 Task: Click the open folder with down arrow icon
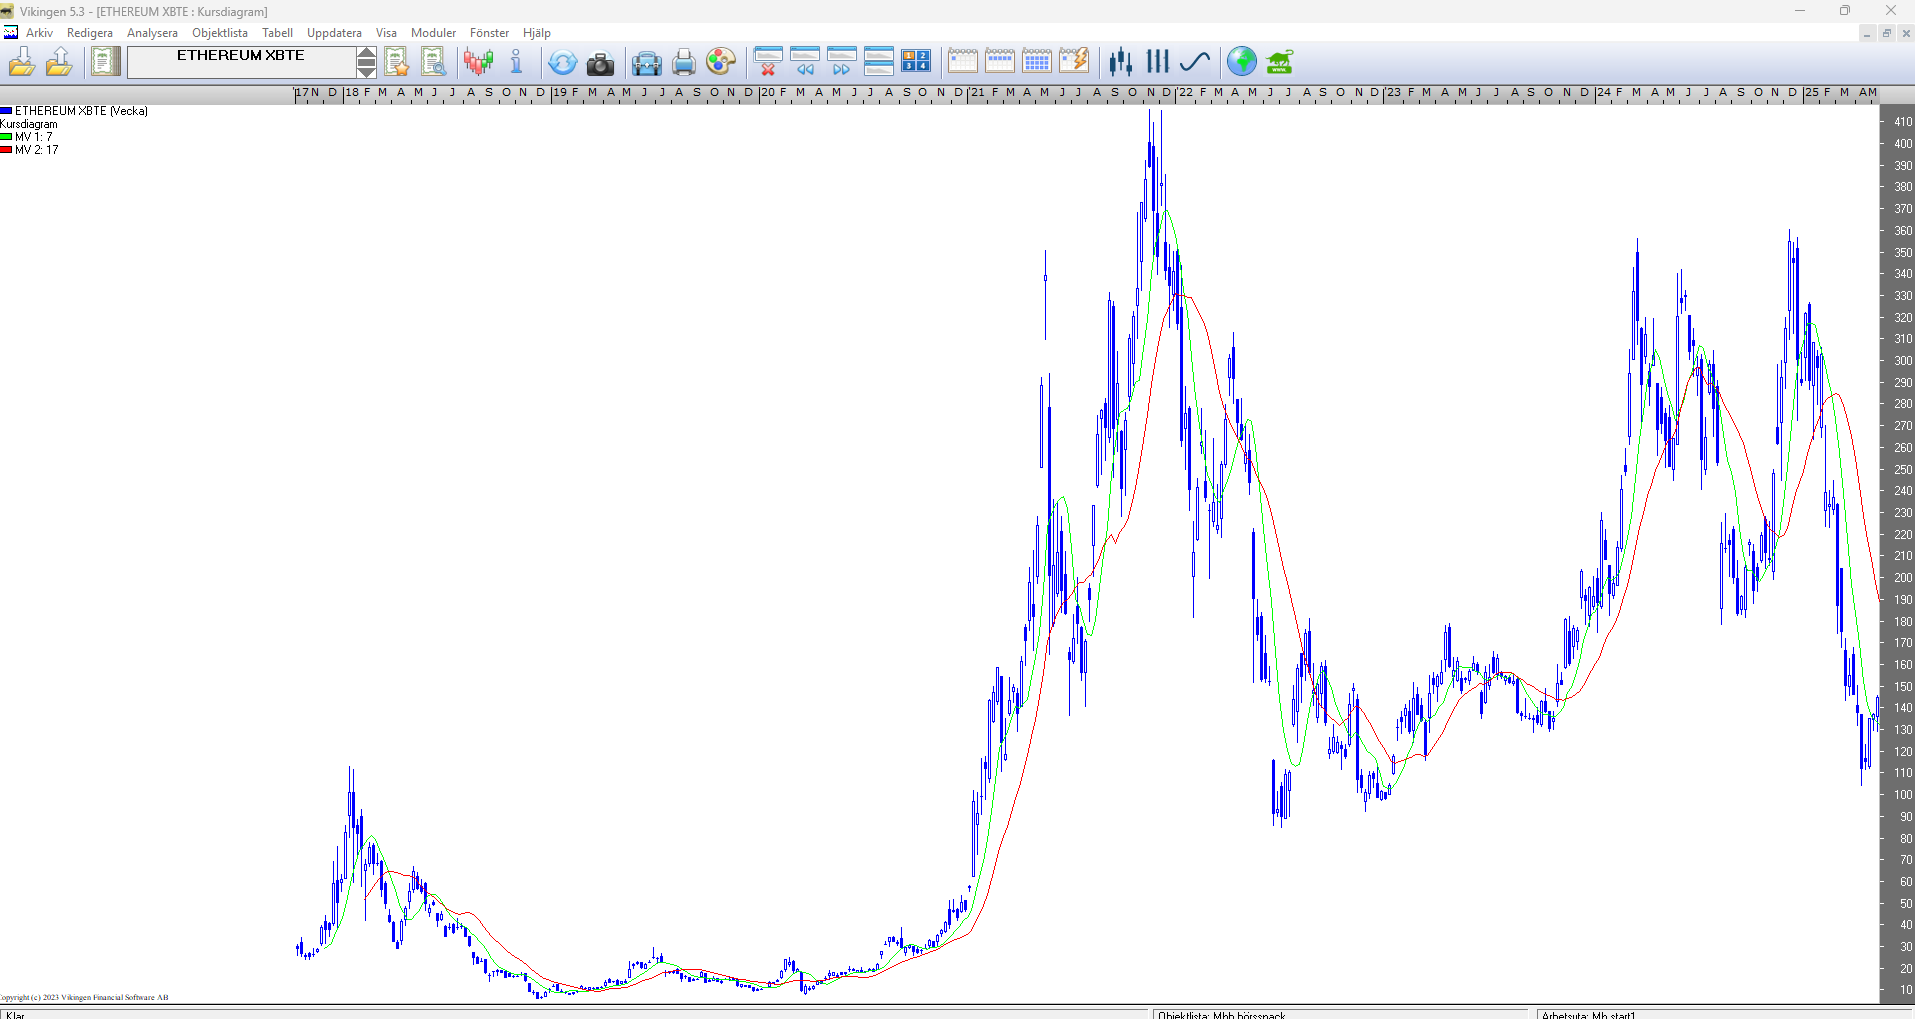[22, 62]
